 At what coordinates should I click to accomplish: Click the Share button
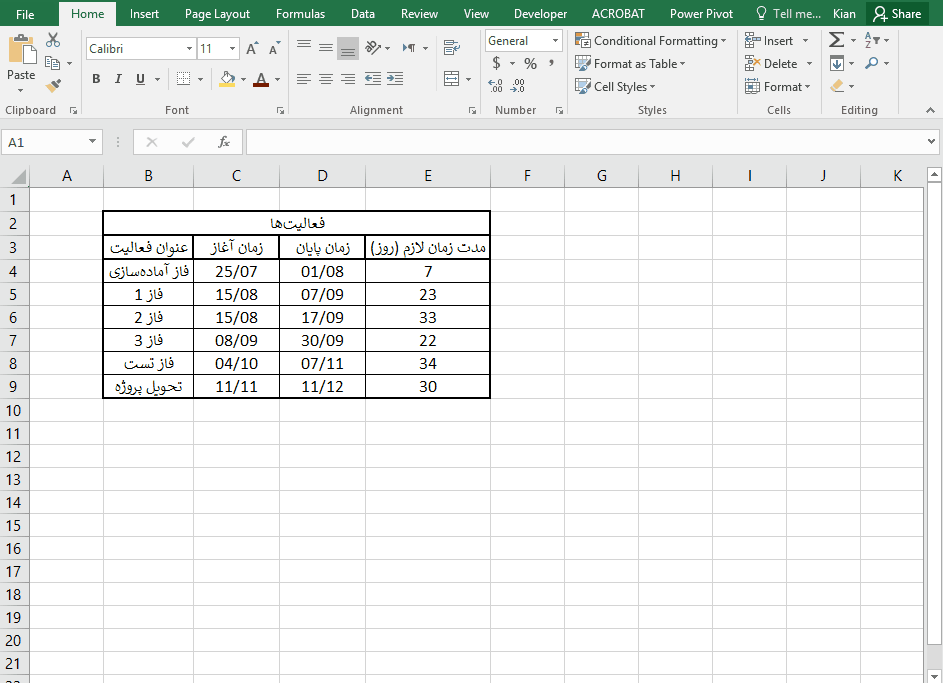pos(896,14)
